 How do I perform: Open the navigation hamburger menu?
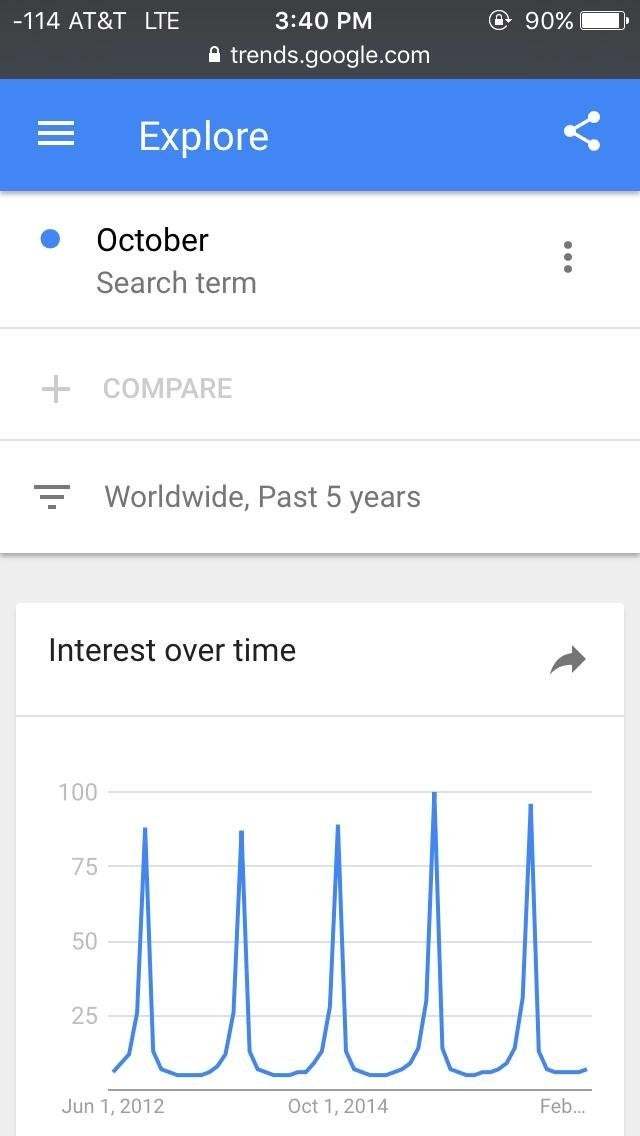[x=55, y=134]
